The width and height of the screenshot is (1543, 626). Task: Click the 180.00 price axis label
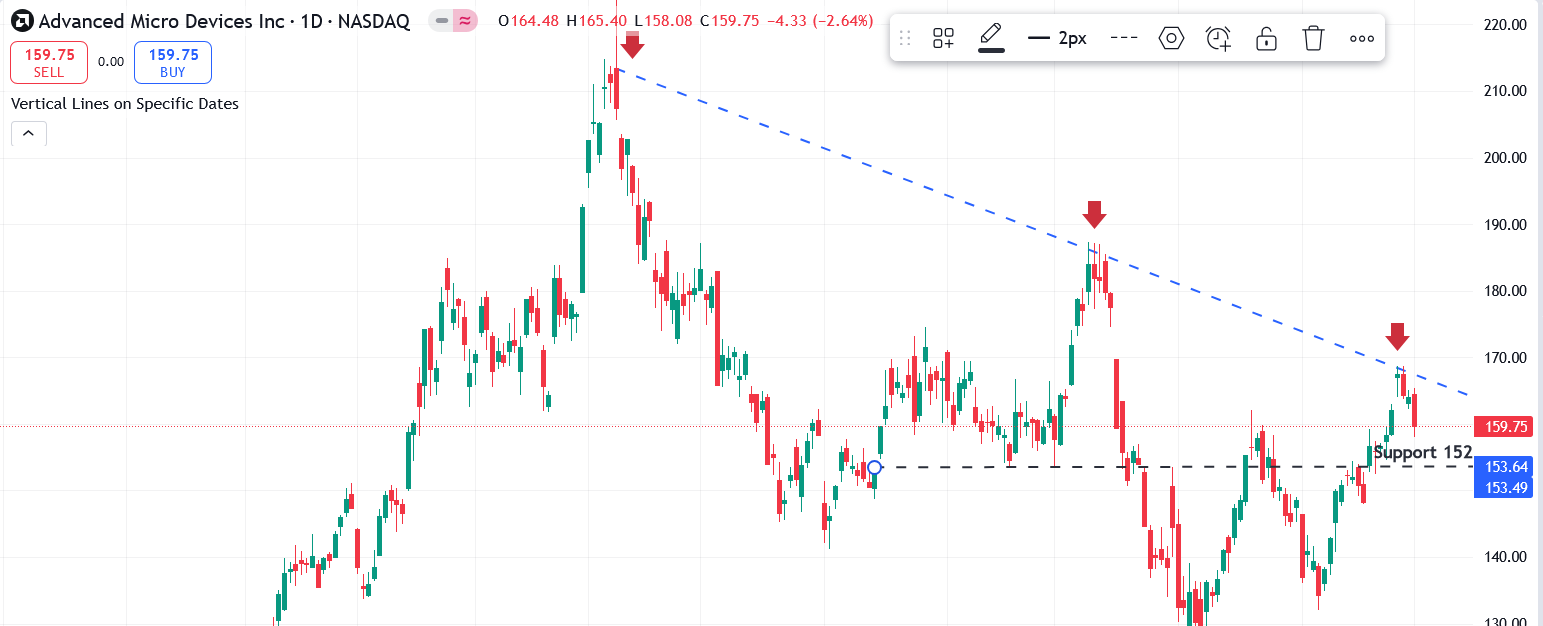[1505, 291]
